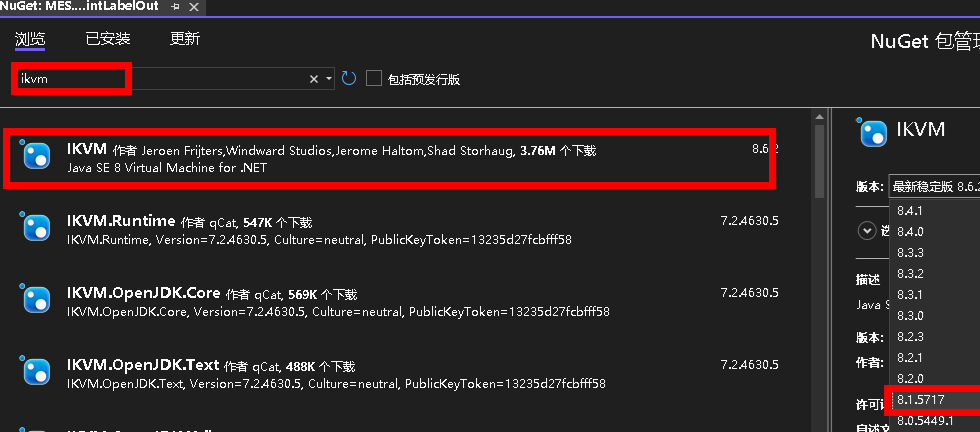Click IKVM.OpenJDK.Text version 7.2.4630.5 label
Image resolution: width=980 pixels, height=432 pixels.
[749, 364]
